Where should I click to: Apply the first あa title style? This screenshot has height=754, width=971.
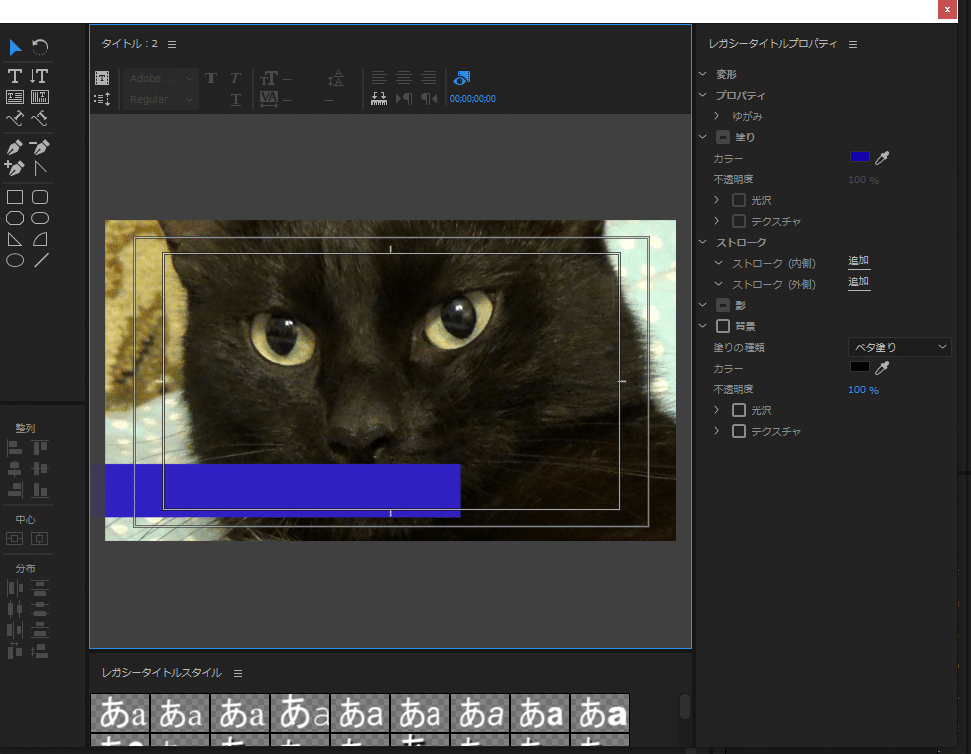(x=120, y=713)
